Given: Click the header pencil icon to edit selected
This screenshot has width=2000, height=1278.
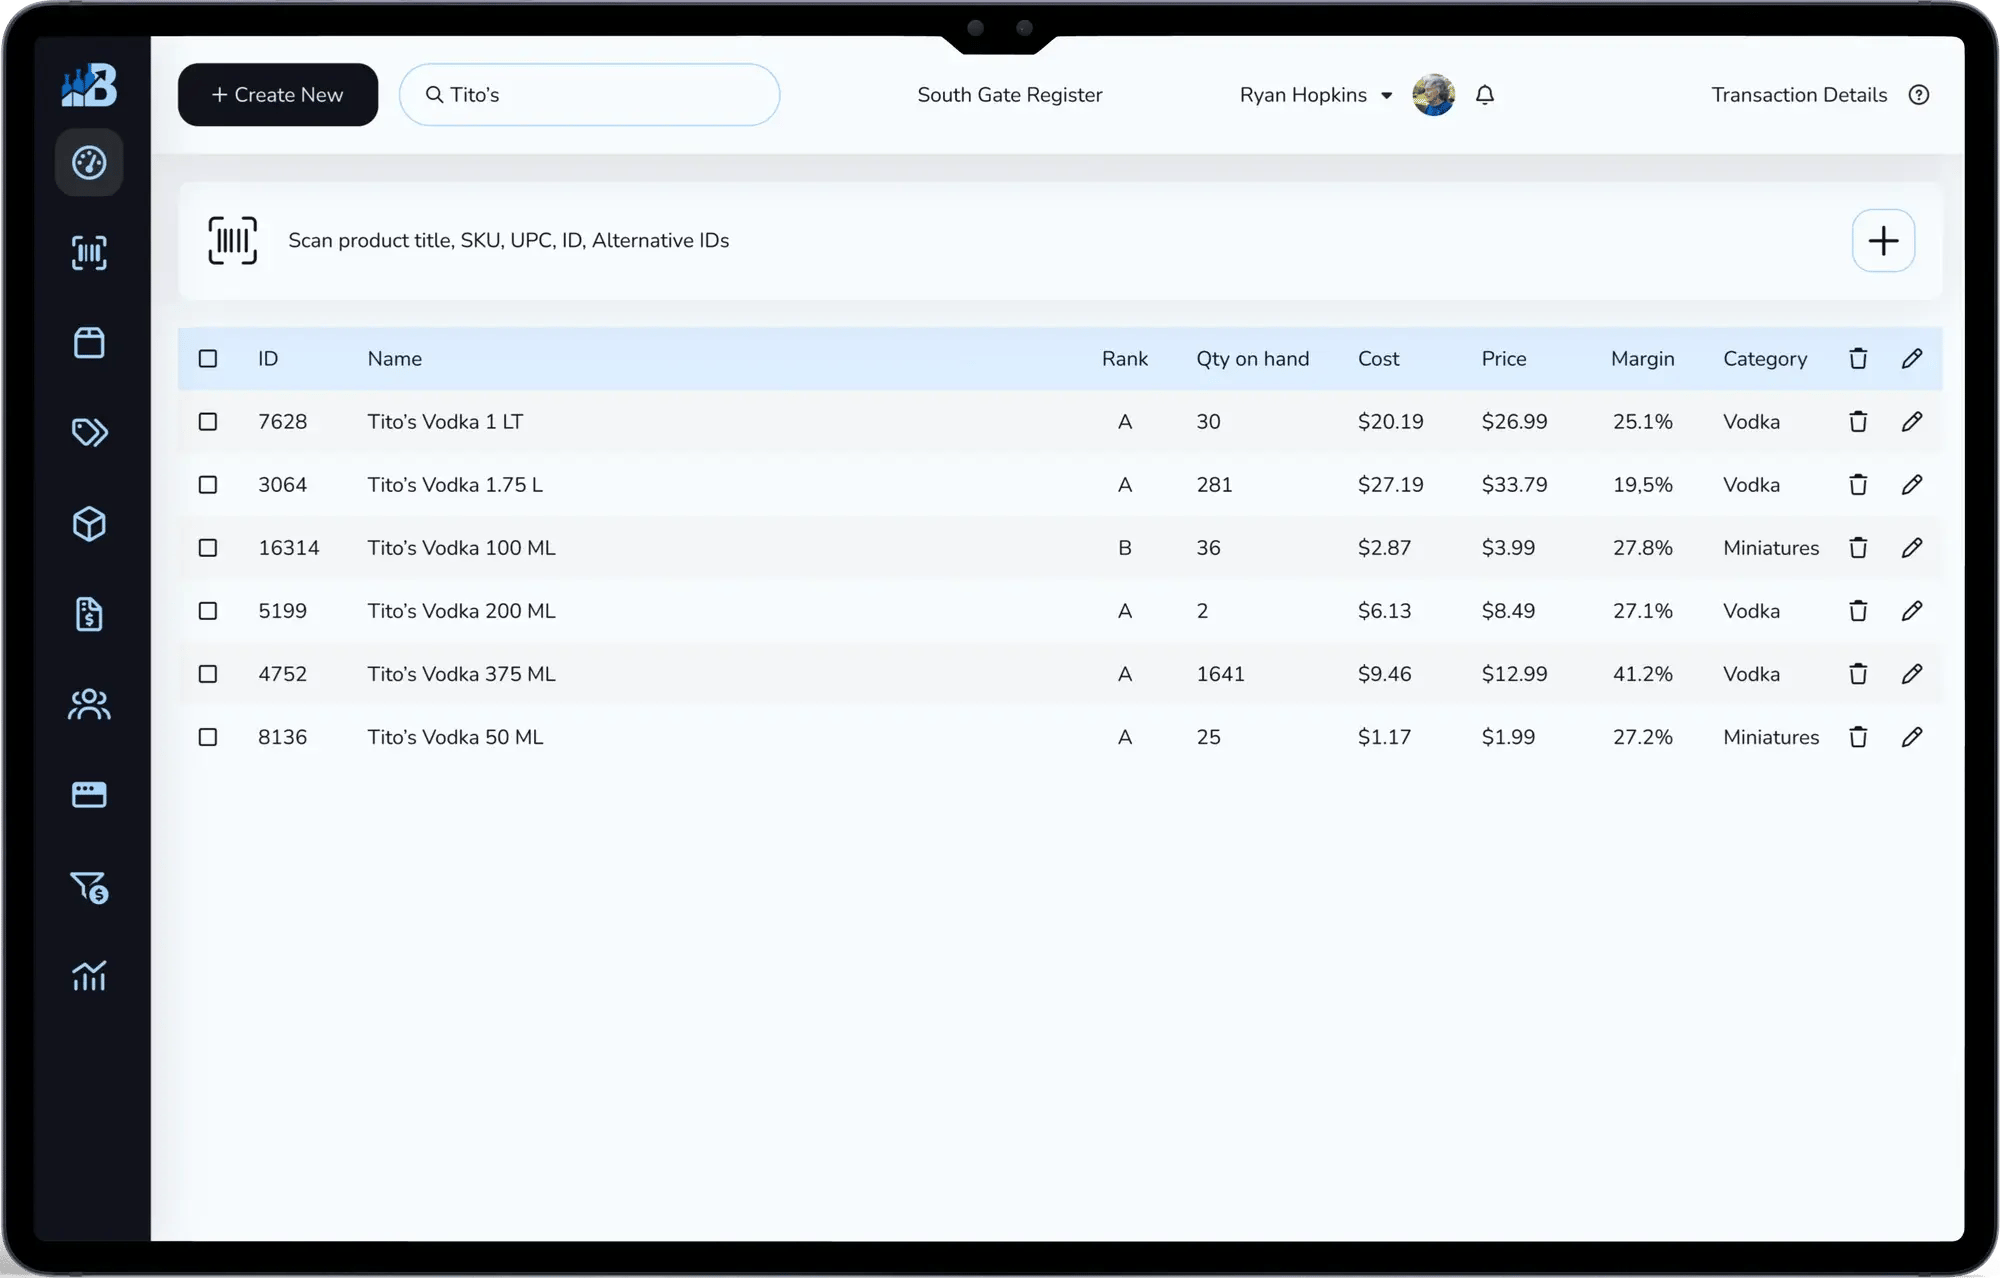Looking at the screenshot, I should pos(1911,358).
